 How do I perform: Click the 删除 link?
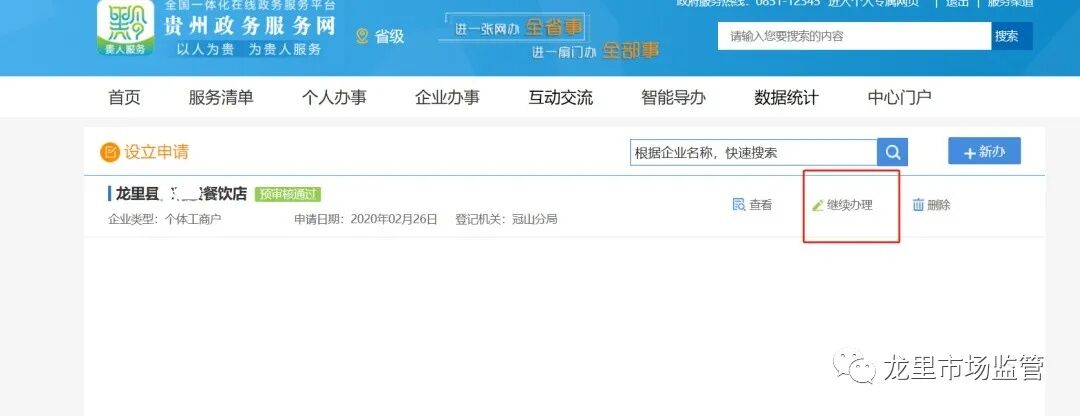pyautogui.click(x=938, y=205)
